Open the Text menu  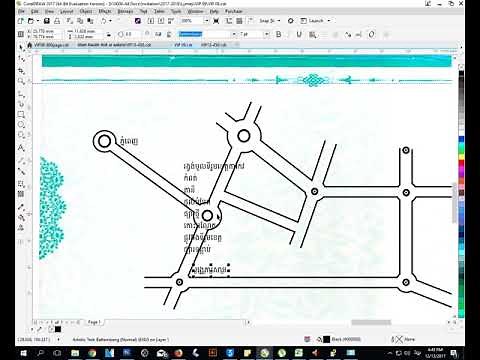(x=144, y=11)
